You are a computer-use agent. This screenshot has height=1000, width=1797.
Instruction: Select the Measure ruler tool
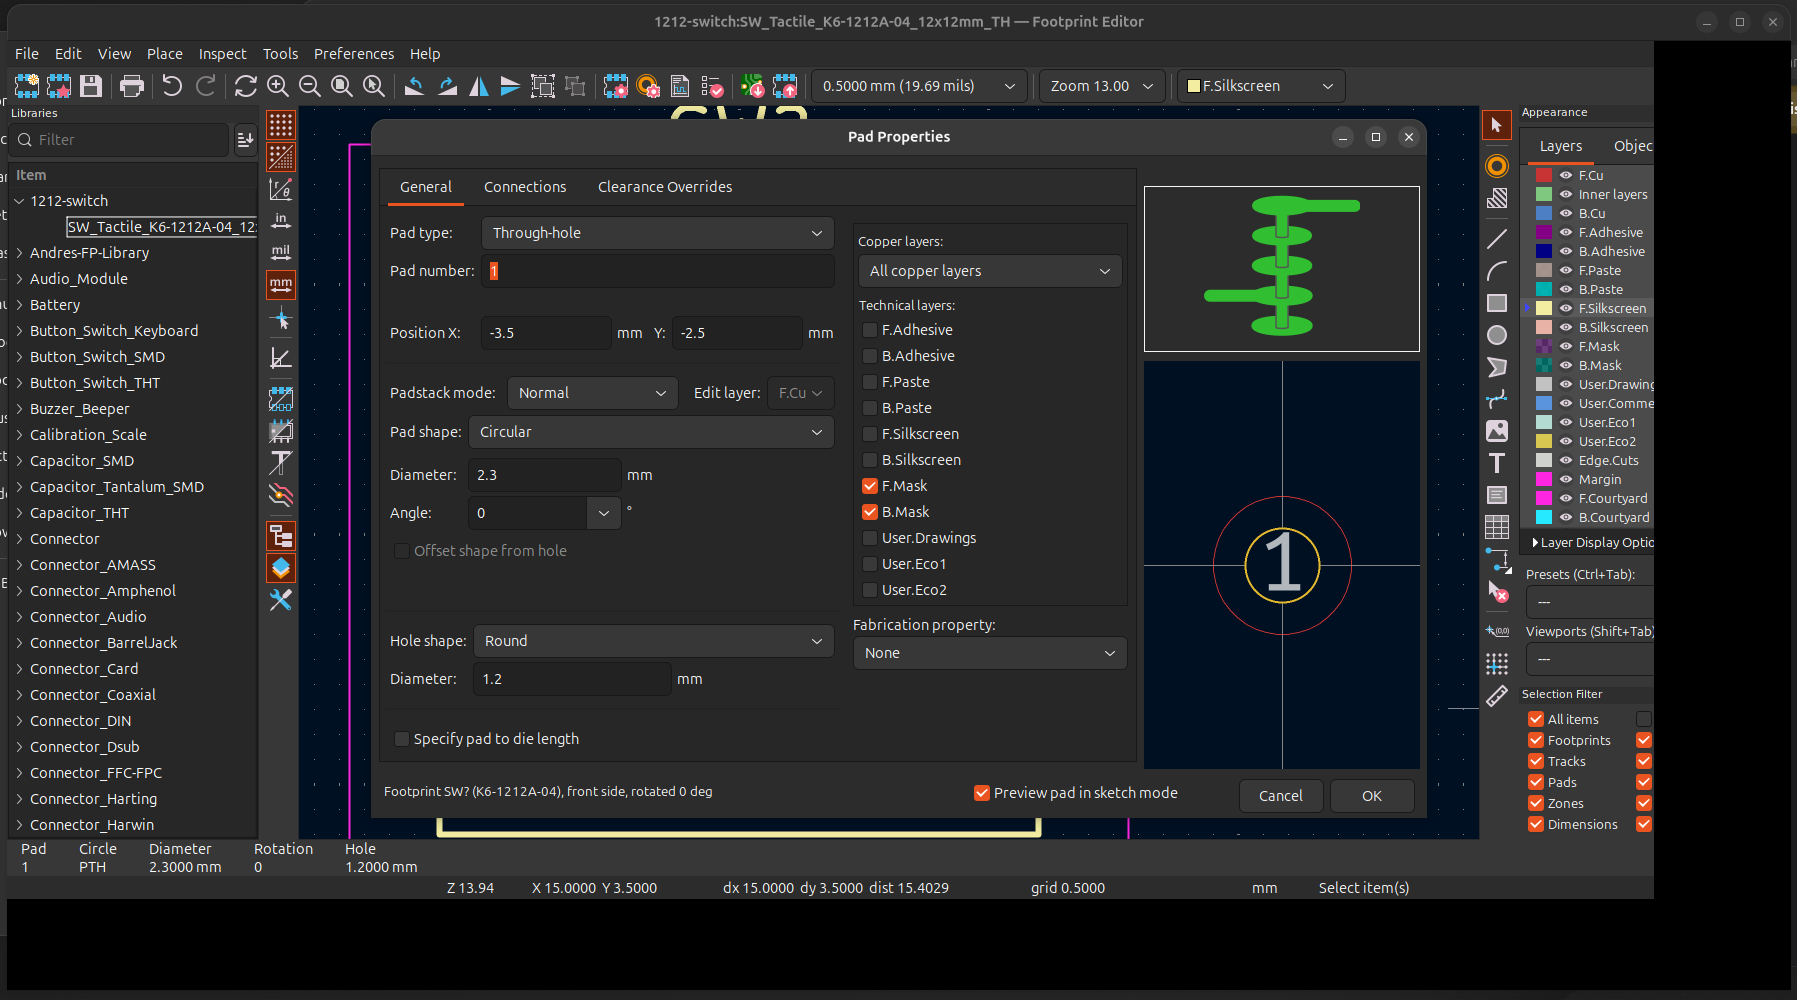[x=1496, y=697]
